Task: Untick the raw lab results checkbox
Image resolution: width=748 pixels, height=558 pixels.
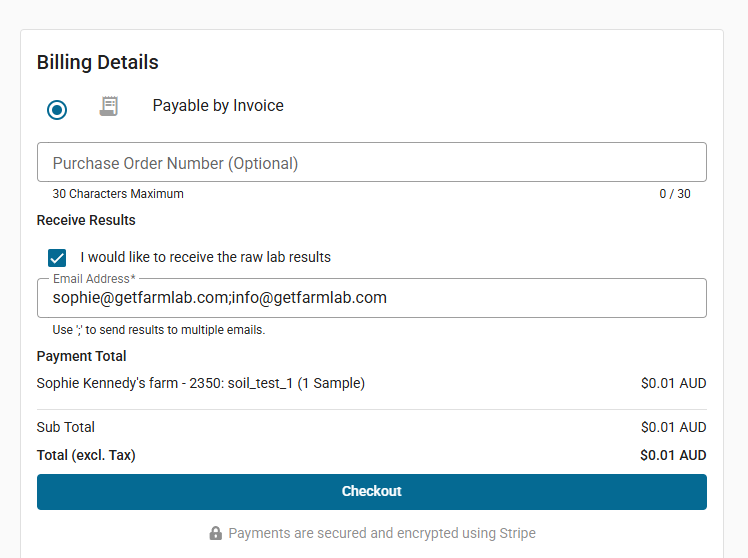Action: (x=57, y=257)
